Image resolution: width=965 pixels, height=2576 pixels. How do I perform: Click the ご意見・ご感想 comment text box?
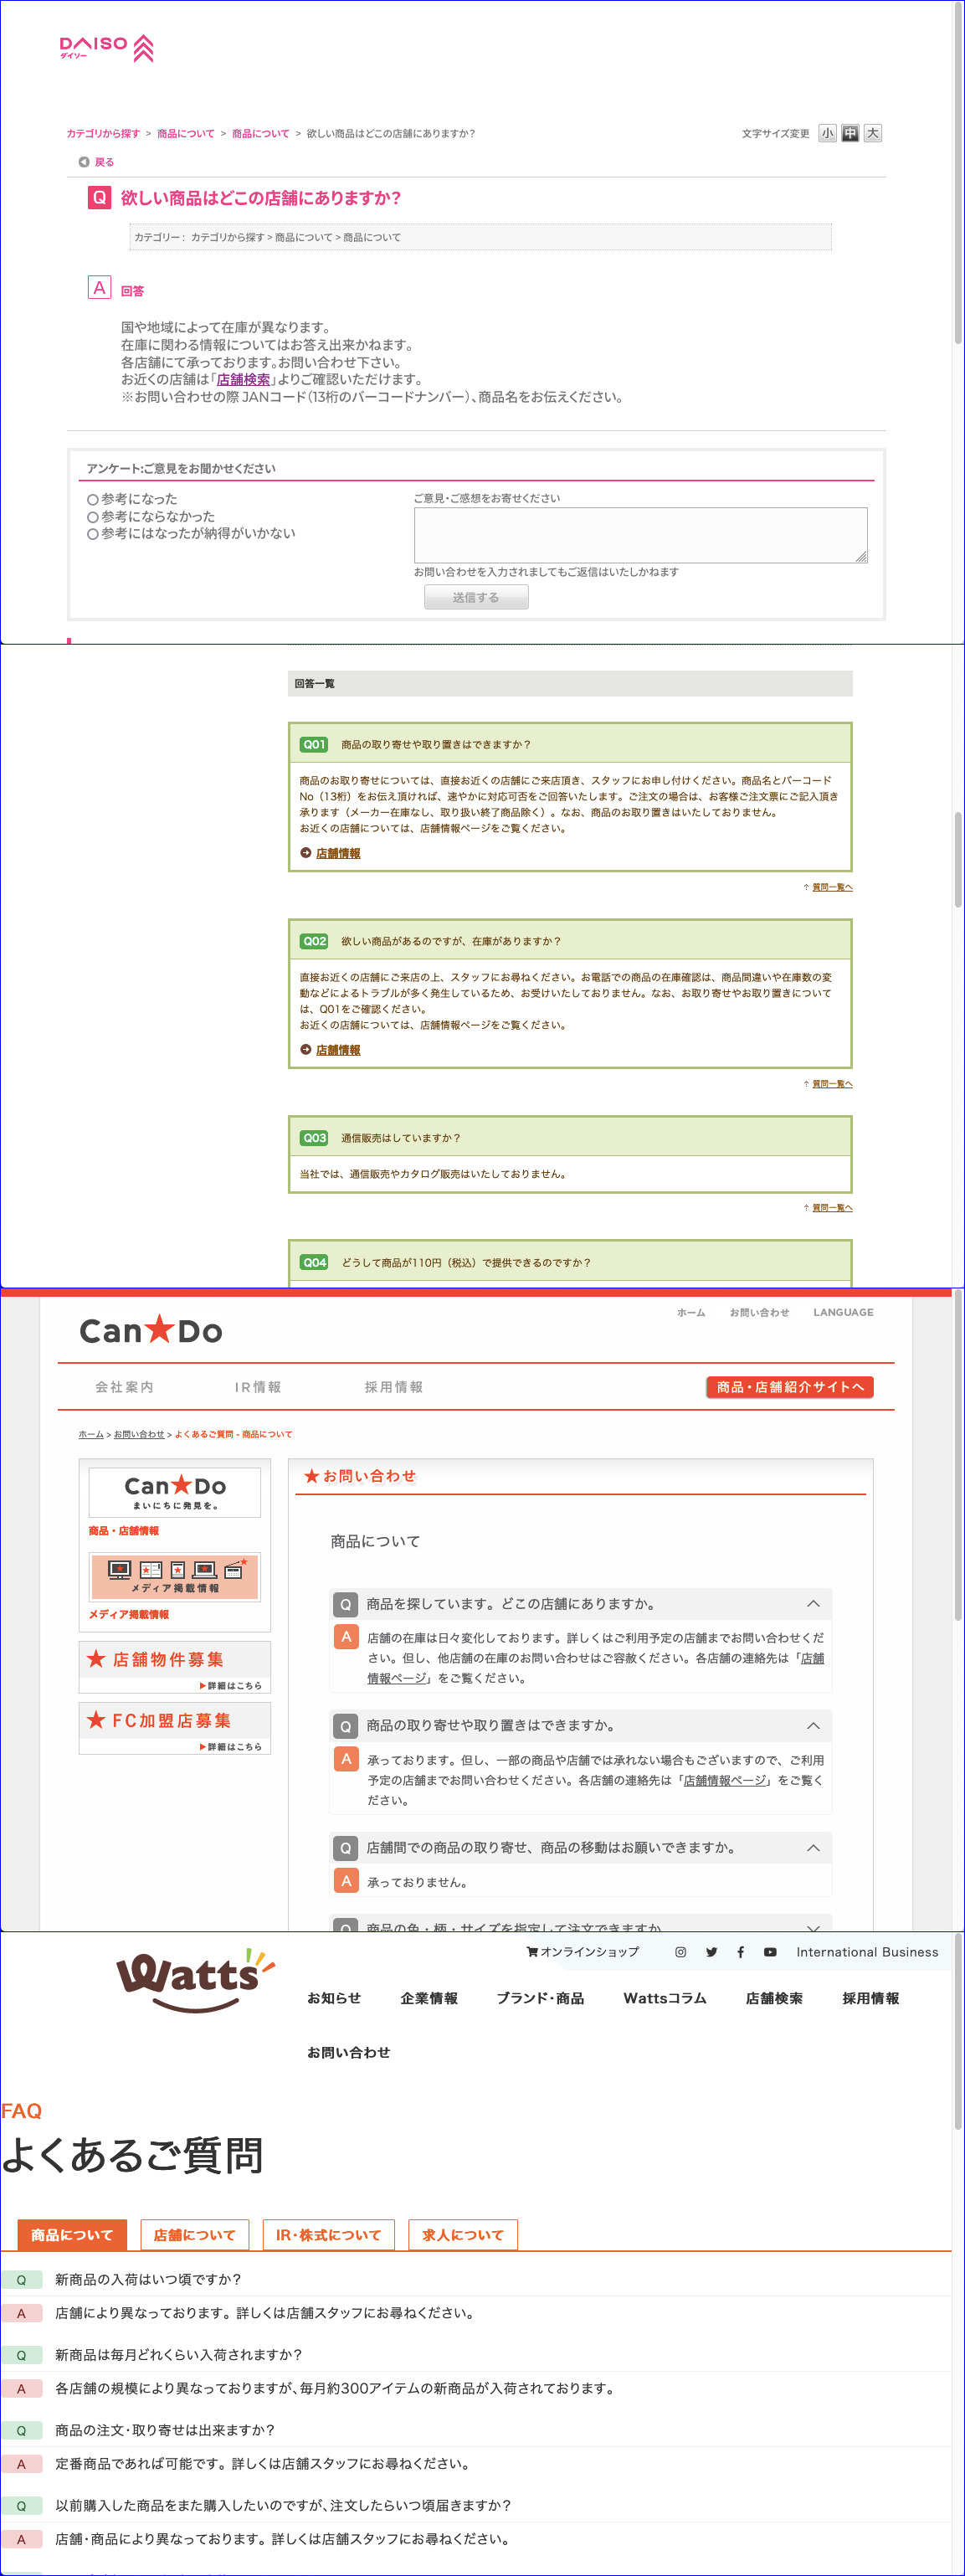640,534
